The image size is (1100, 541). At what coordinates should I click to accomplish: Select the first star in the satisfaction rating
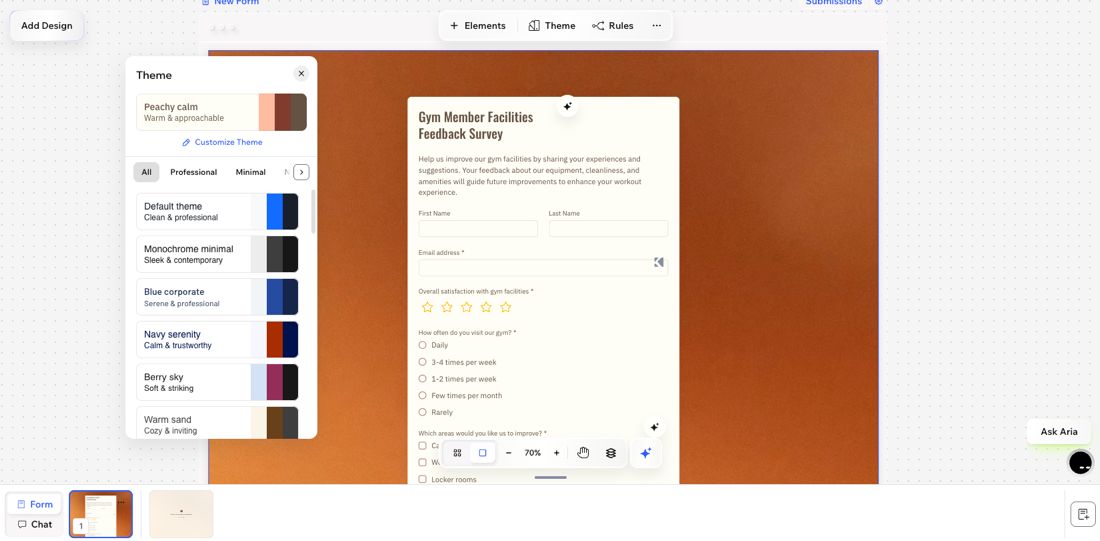427,307
